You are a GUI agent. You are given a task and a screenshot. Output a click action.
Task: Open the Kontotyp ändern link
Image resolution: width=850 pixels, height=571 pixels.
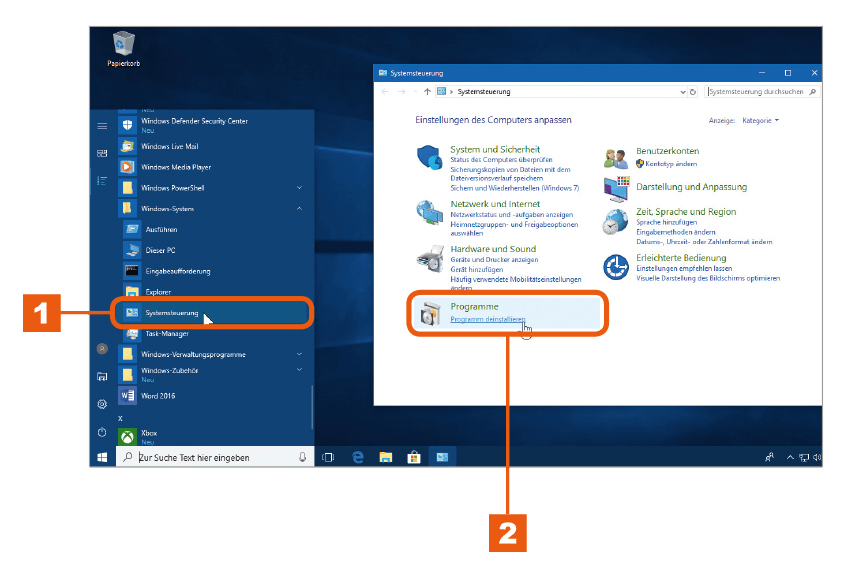(x=671, y=164)
